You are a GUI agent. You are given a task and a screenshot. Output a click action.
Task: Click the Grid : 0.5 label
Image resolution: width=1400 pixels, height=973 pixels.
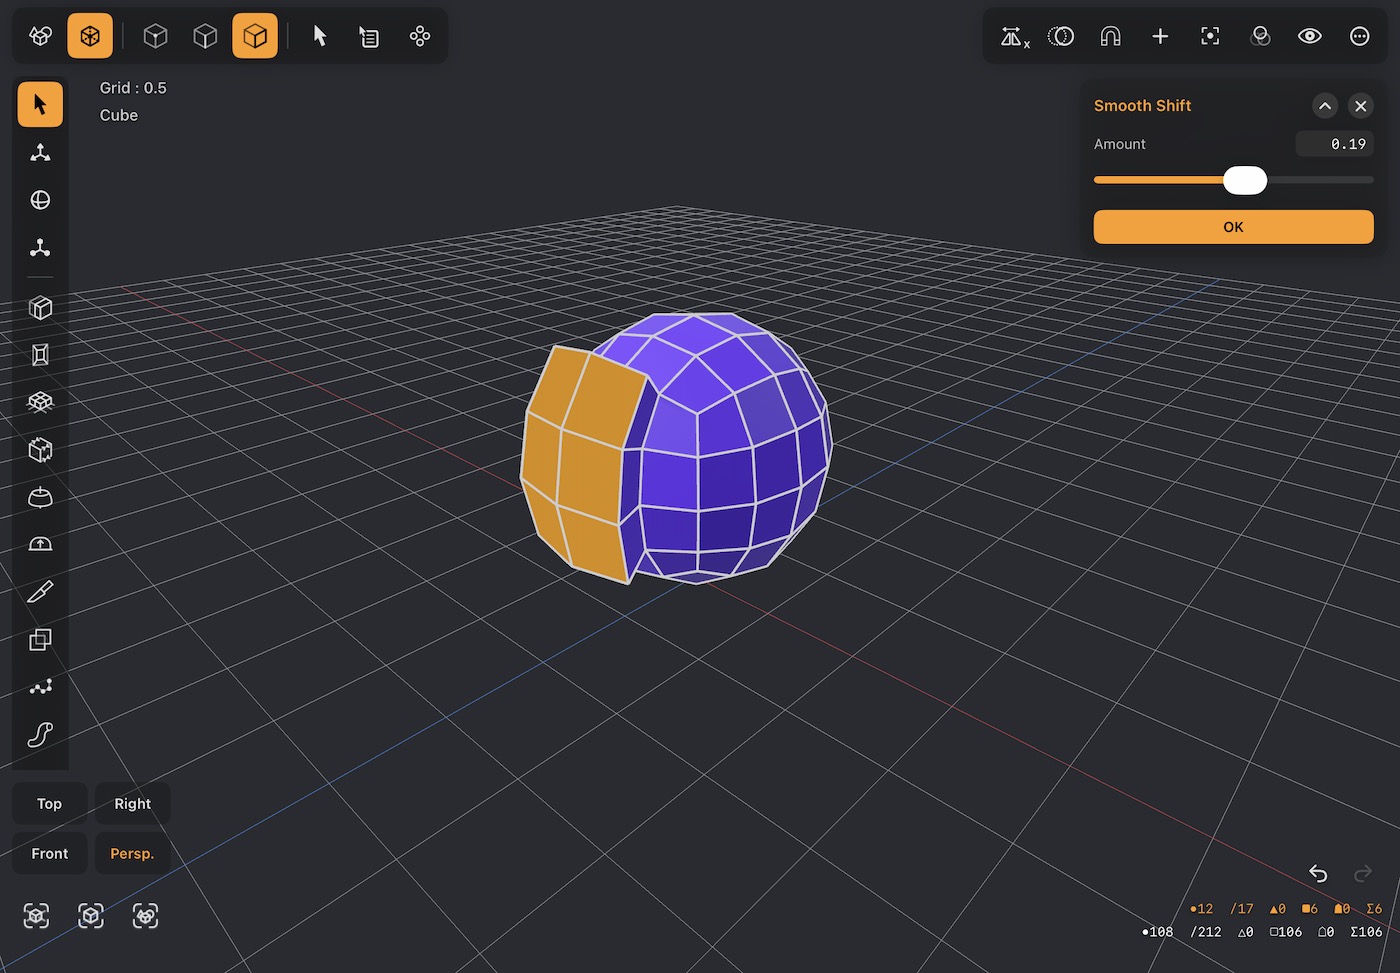tap(133, 88)
